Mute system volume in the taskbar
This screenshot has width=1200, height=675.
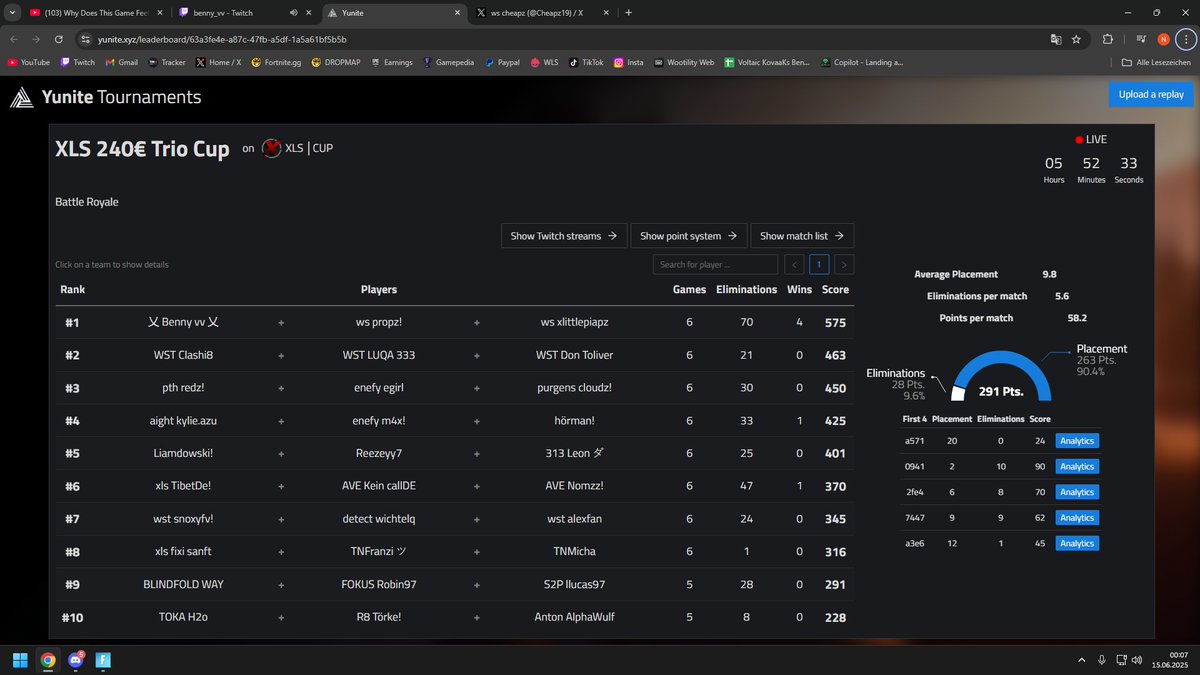tap(1136, 660)
